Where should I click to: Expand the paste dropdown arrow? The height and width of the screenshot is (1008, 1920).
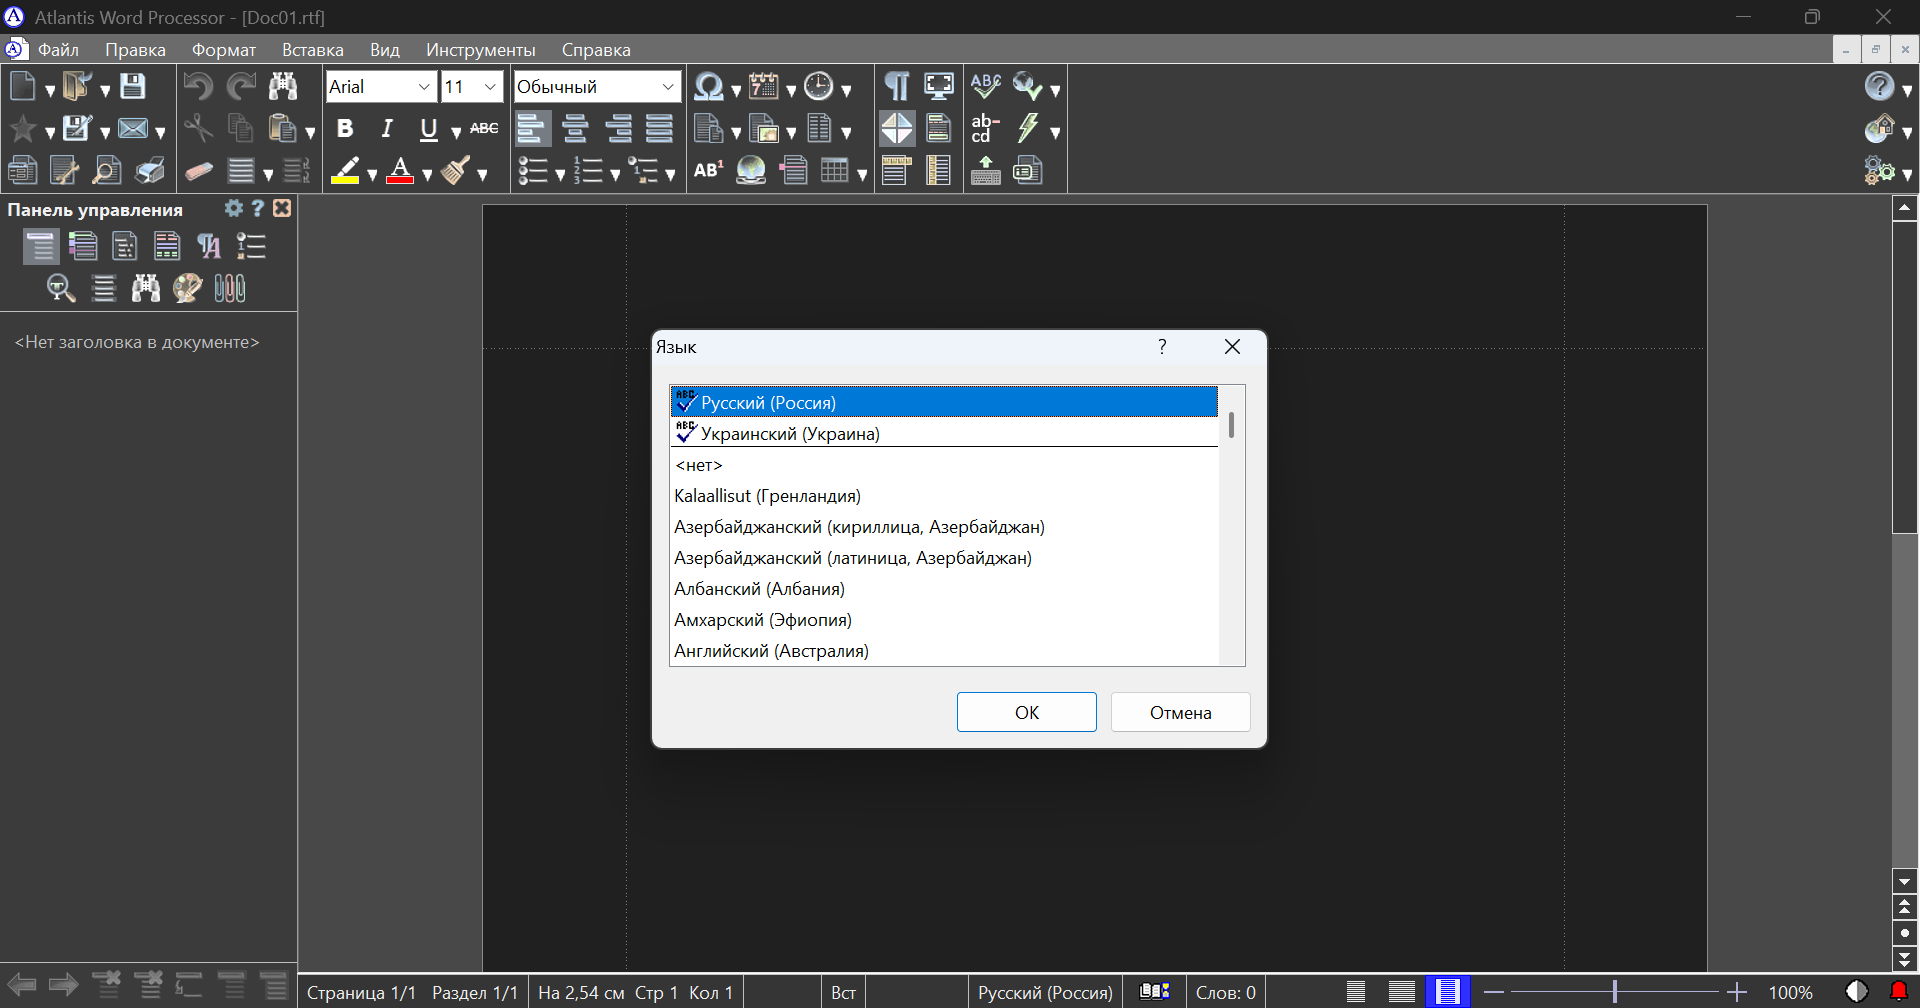[x=310, y=133]
